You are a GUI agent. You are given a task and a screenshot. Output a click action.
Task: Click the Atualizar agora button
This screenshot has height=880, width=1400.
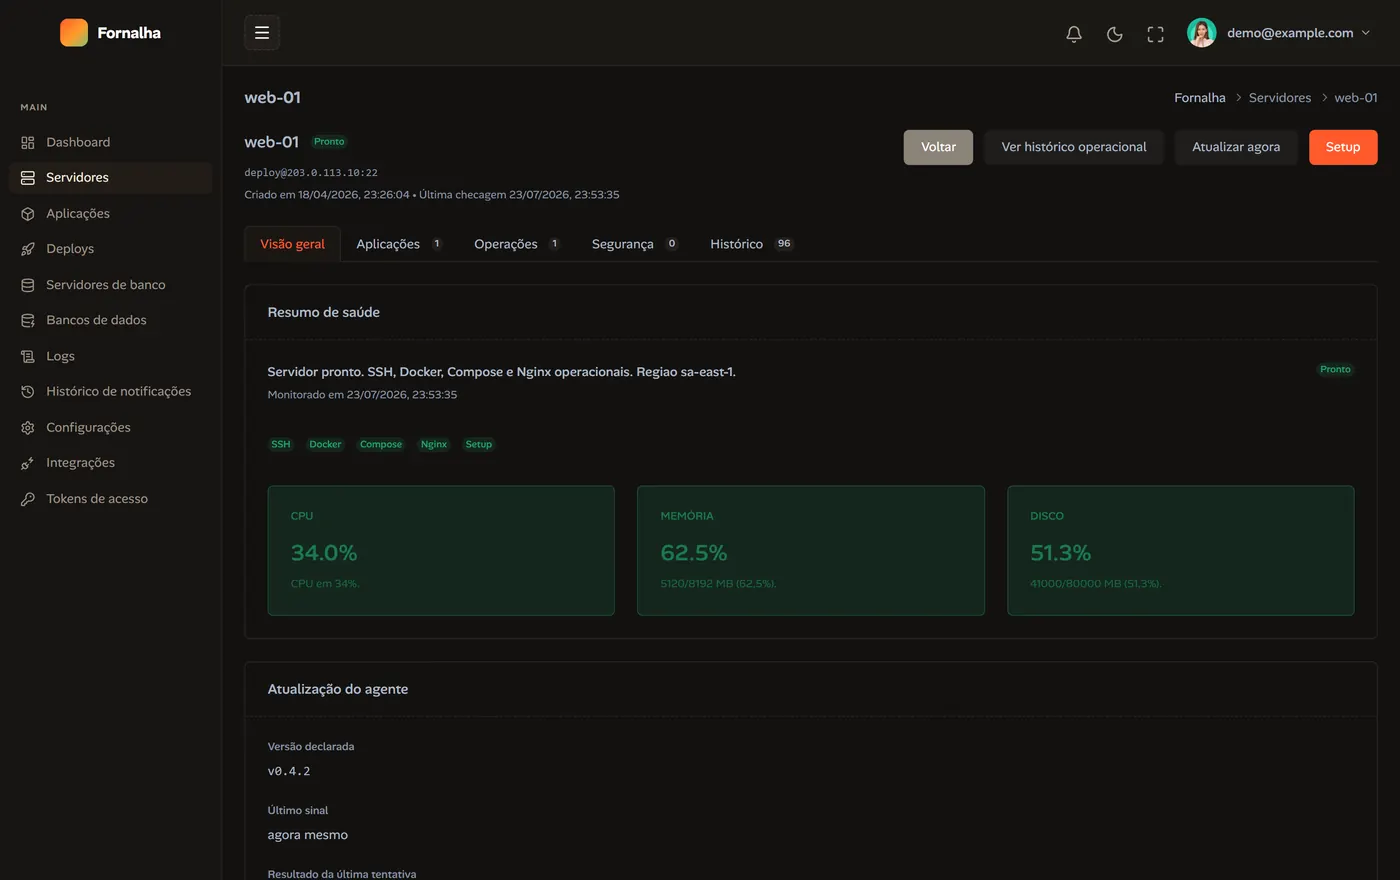click(1236, 147)
